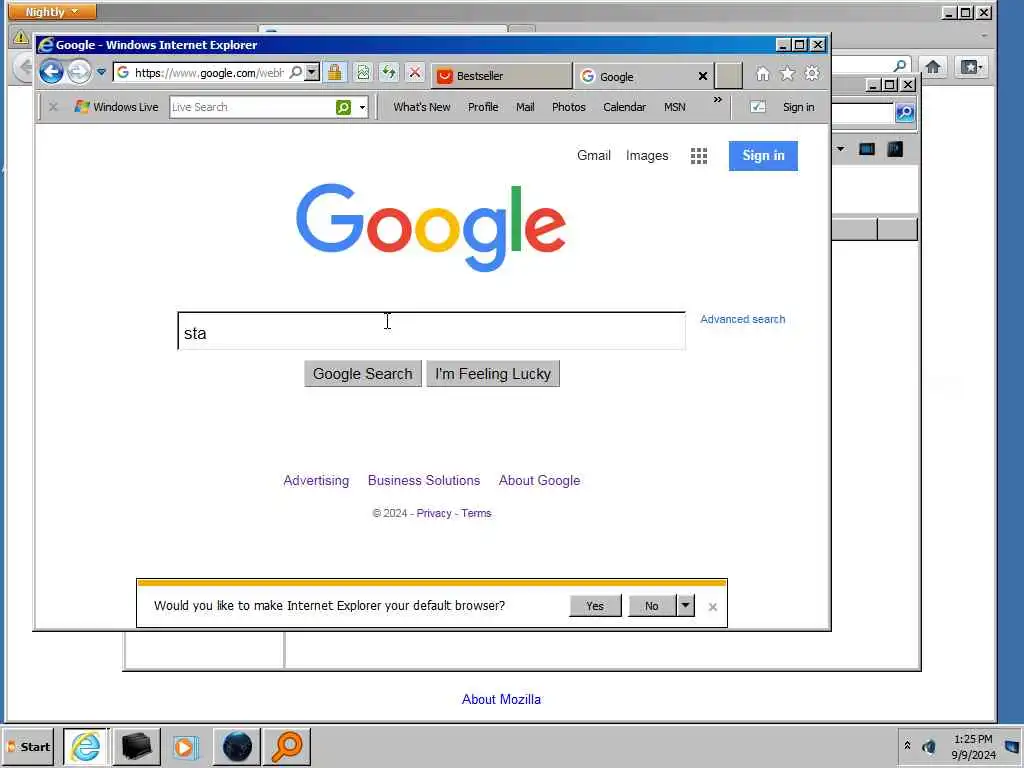Open the Nightly menu button

[x=52, y=12]
